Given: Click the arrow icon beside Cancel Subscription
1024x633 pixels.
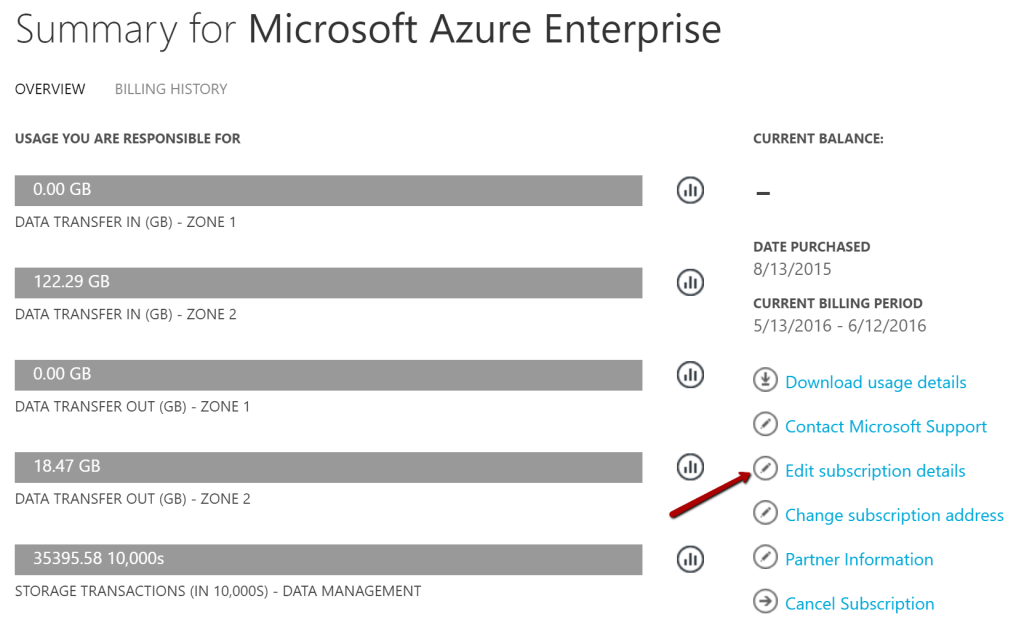Looking at the screenshot, I should [x=765, y=603].
